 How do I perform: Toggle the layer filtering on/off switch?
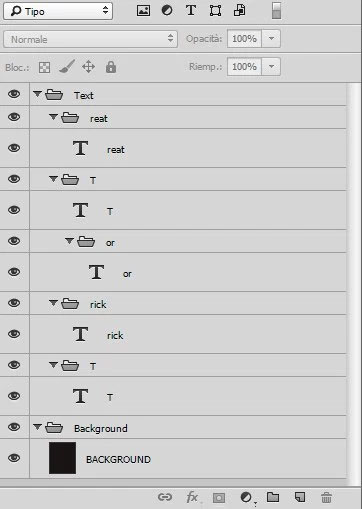276,11
